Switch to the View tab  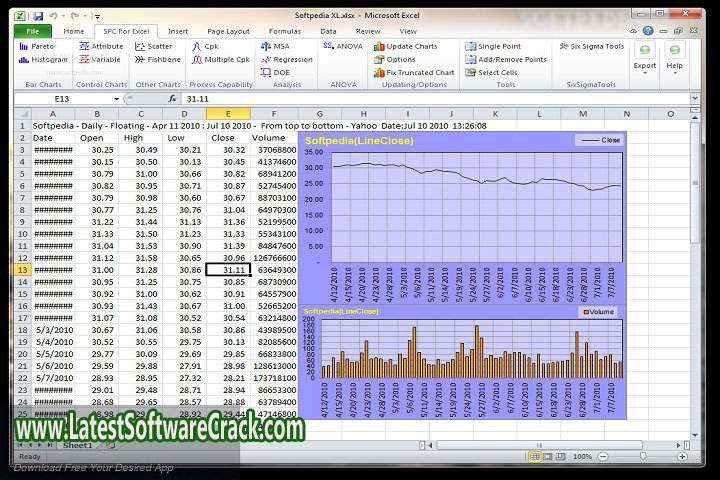pyautogui.click(x=408, y=31)
